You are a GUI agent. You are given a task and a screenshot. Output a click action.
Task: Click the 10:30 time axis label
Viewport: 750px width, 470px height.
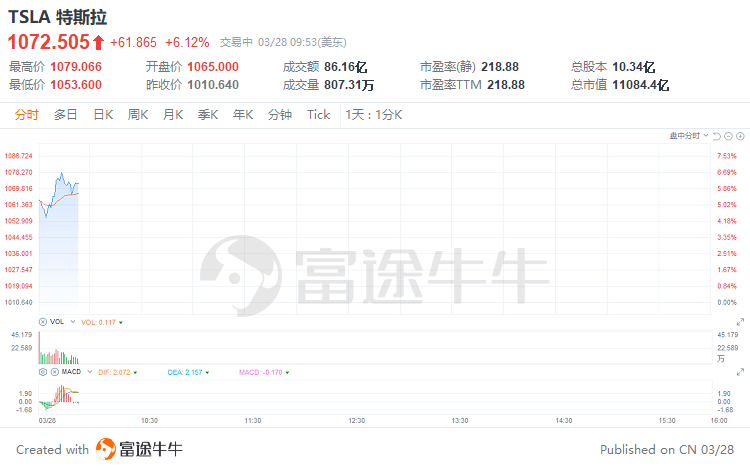coord(149,421)
